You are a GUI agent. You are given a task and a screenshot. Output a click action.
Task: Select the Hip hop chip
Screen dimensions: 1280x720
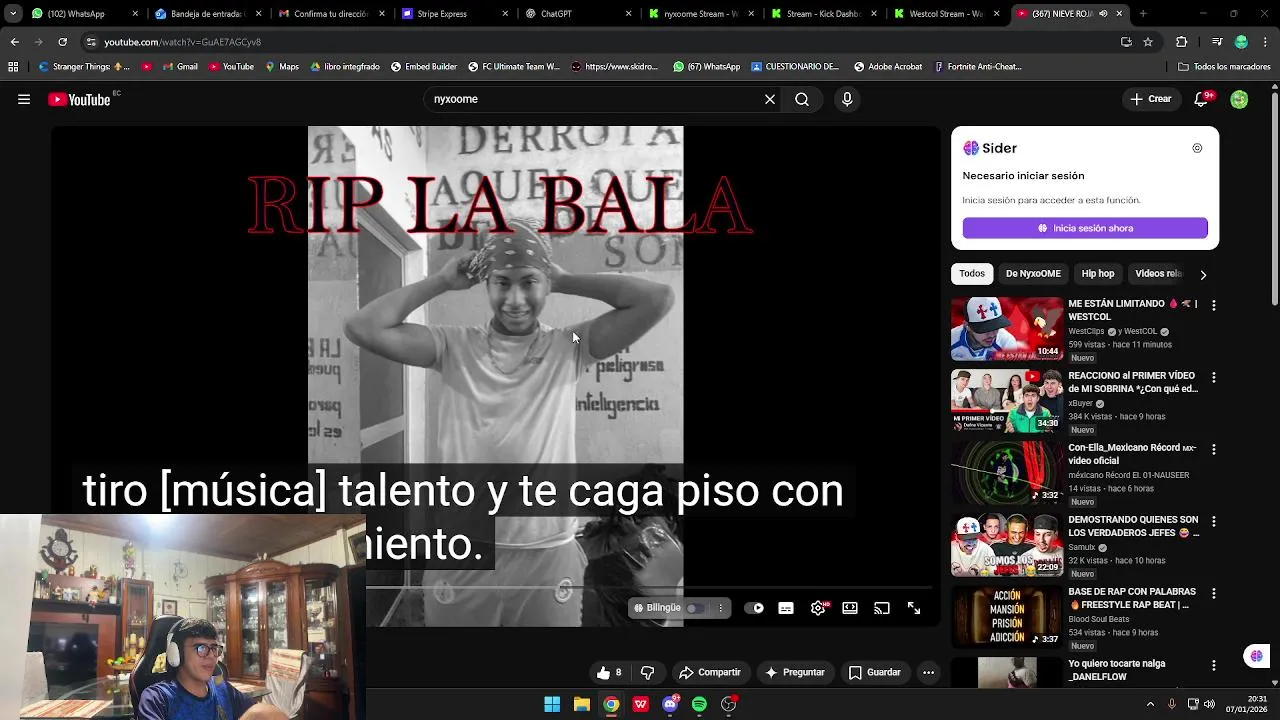point(1098,274)
